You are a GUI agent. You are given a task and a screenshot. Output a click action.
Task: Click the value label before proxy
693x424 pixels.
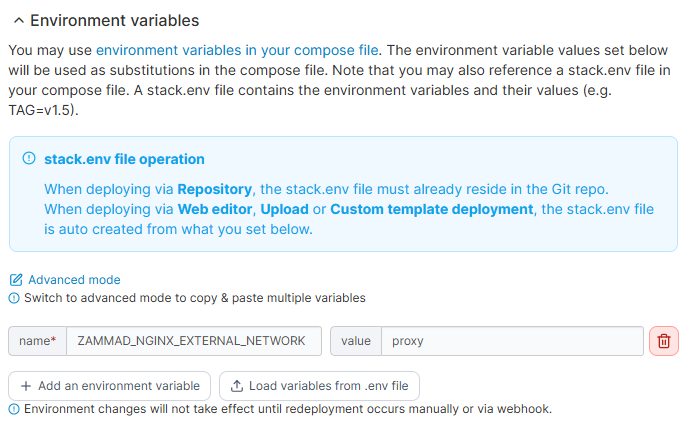pyautogui.click(x=356, y=341)
